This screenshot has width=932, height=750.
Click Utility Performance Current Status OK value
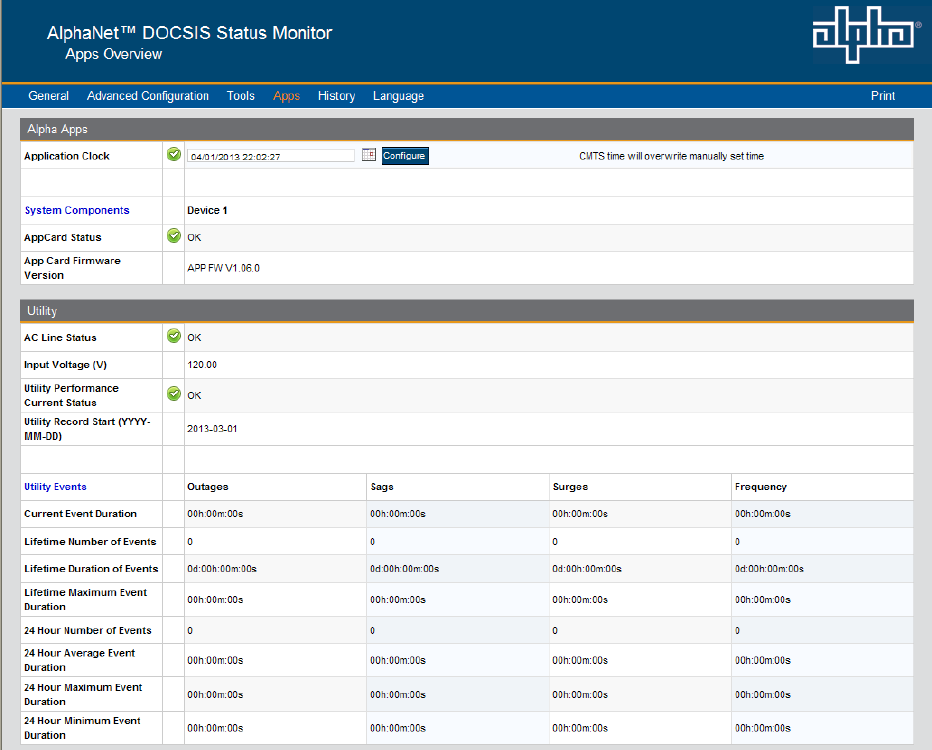click(x=194, y=396)
